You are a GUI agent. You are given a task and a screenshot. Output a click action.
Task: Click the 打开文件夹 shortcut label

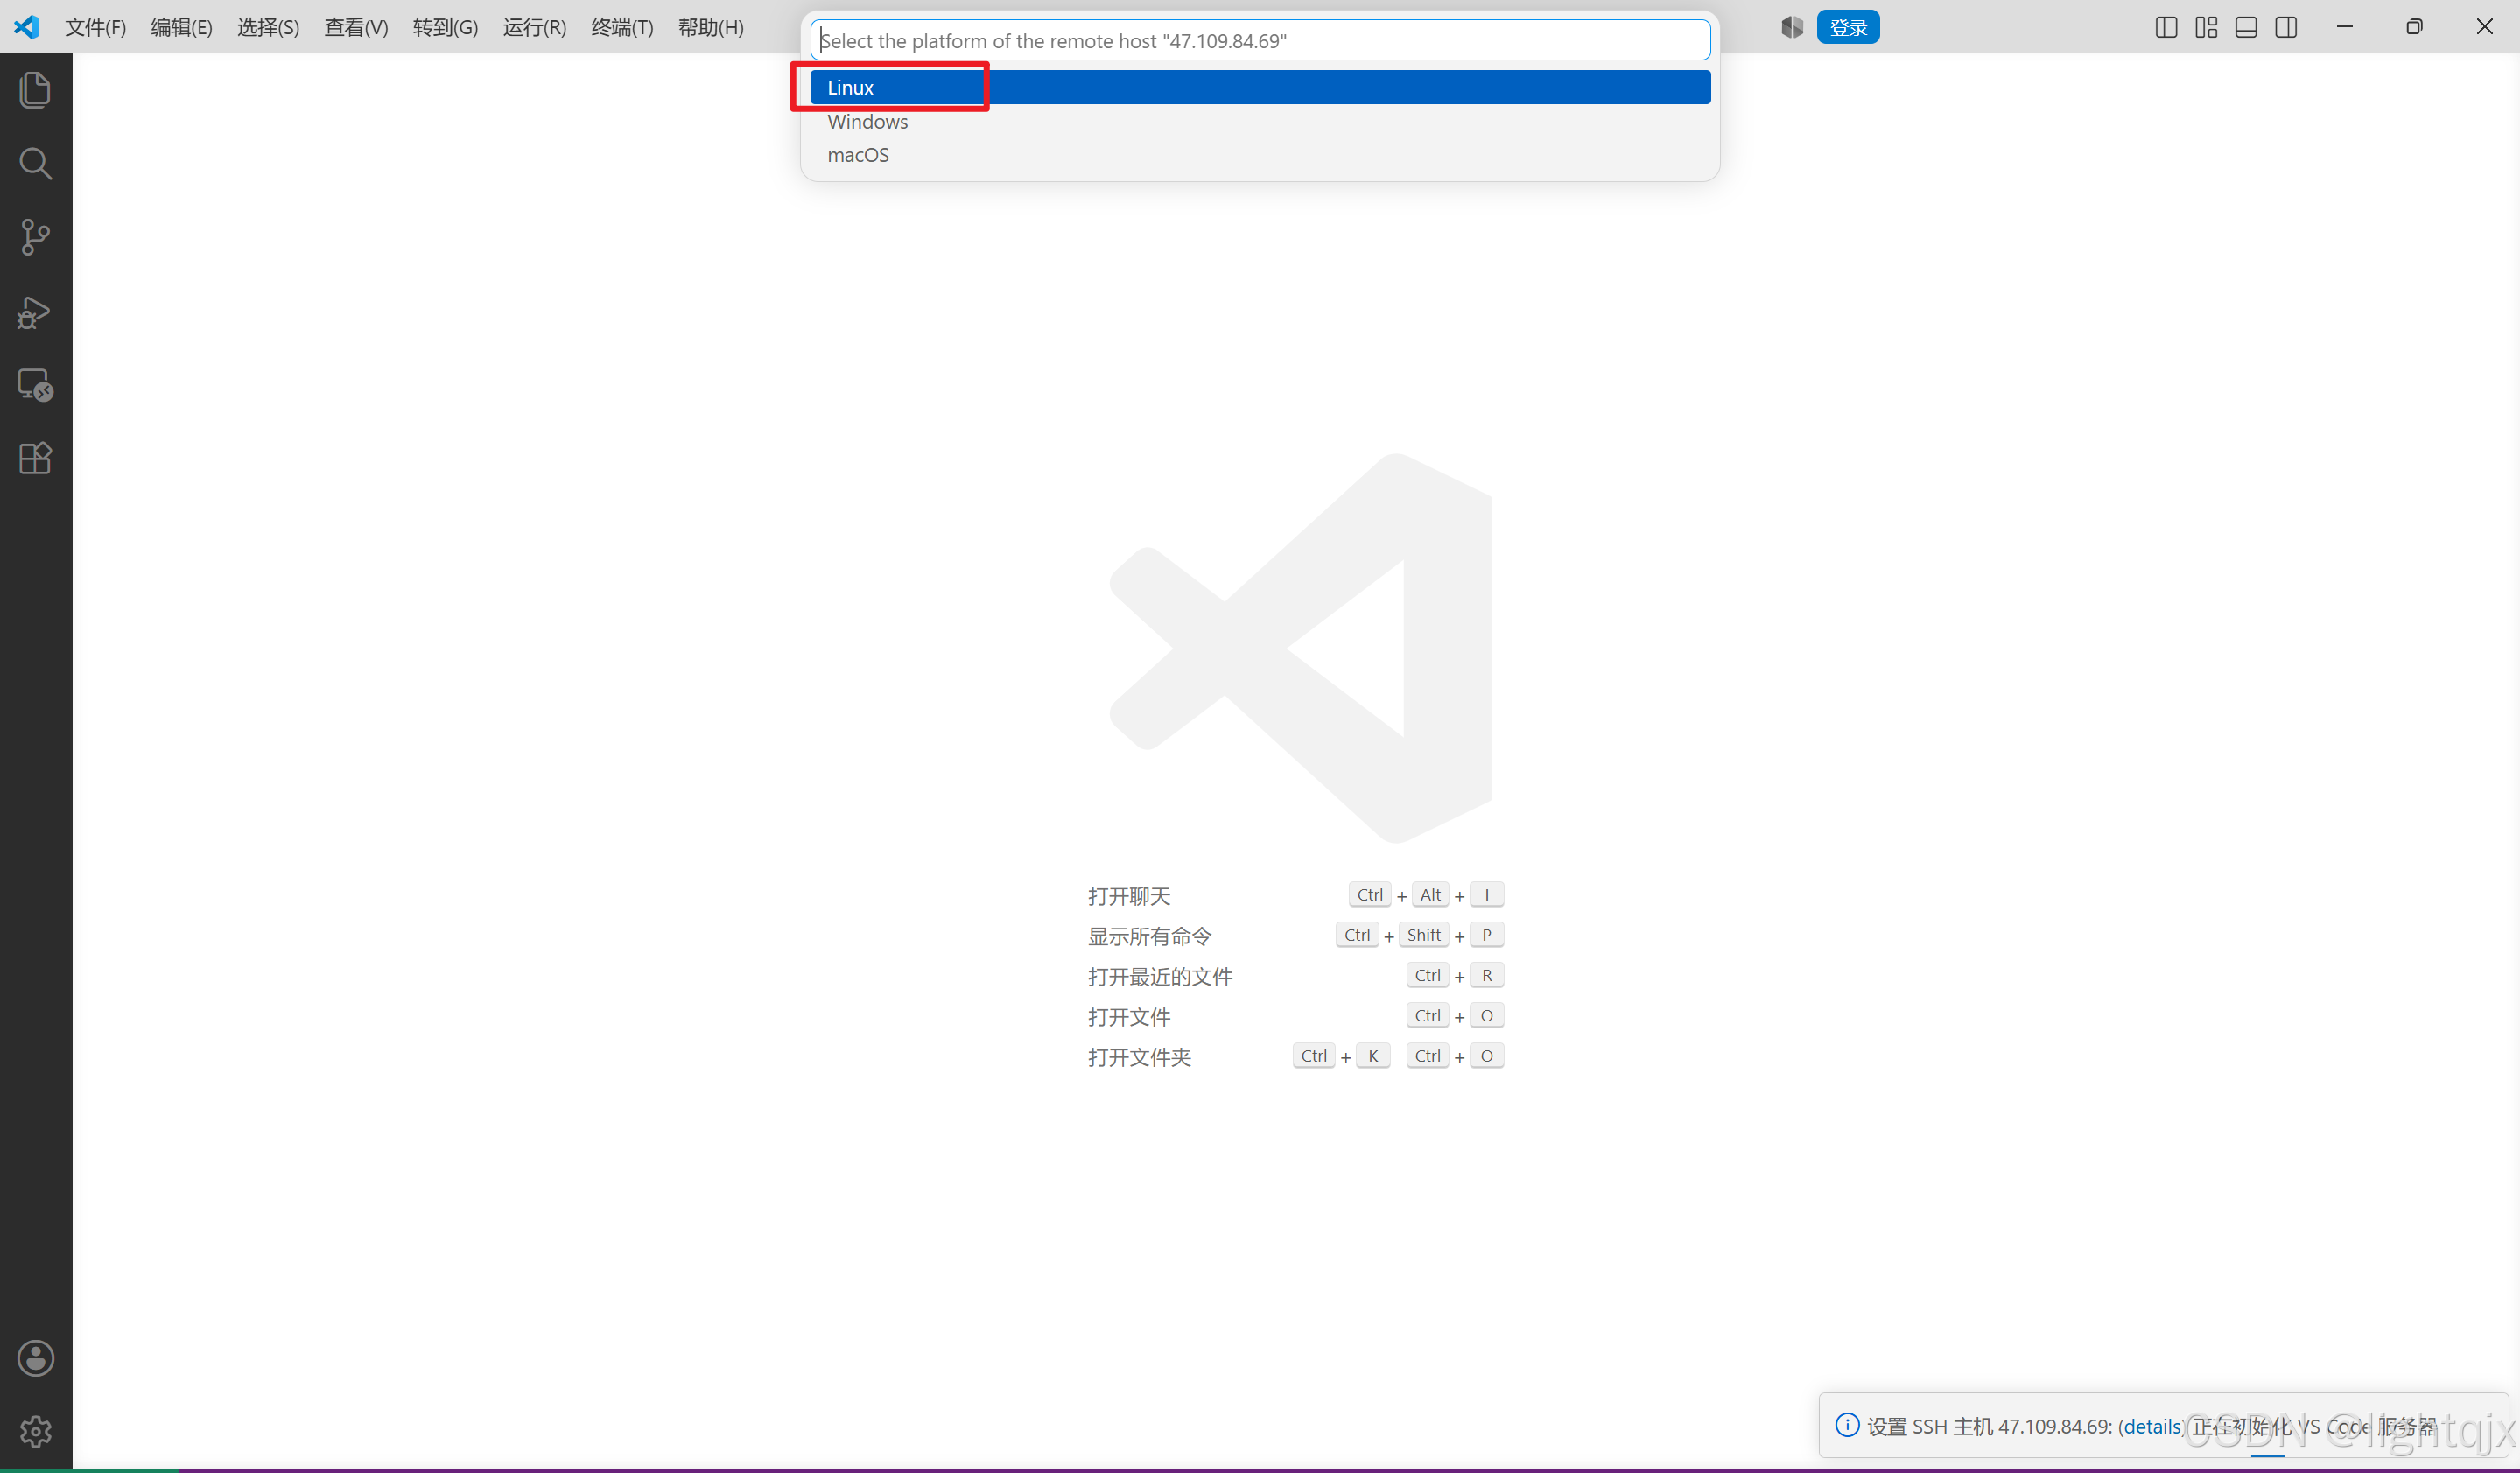(x=1140, y=1057)
